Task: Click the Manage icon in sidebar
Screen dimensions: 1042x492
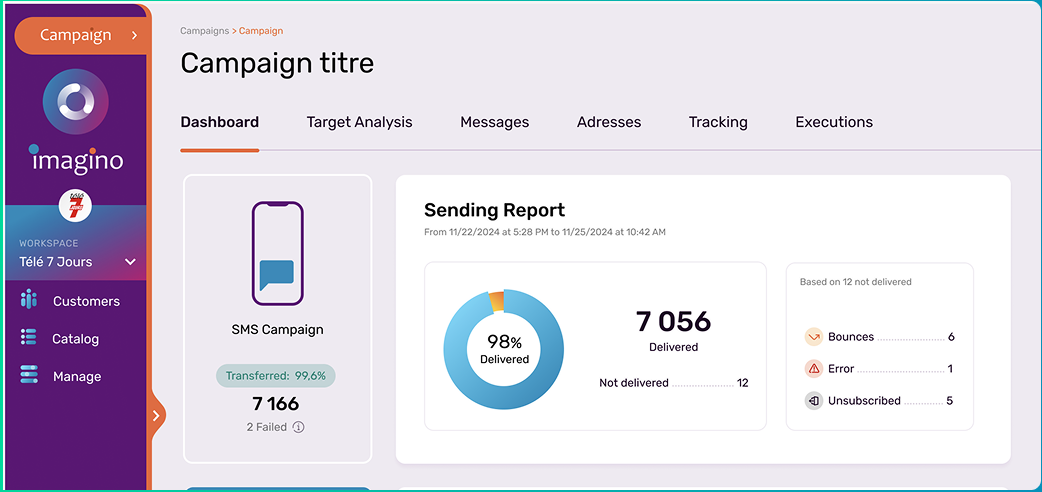Action: tap(29, 375)
